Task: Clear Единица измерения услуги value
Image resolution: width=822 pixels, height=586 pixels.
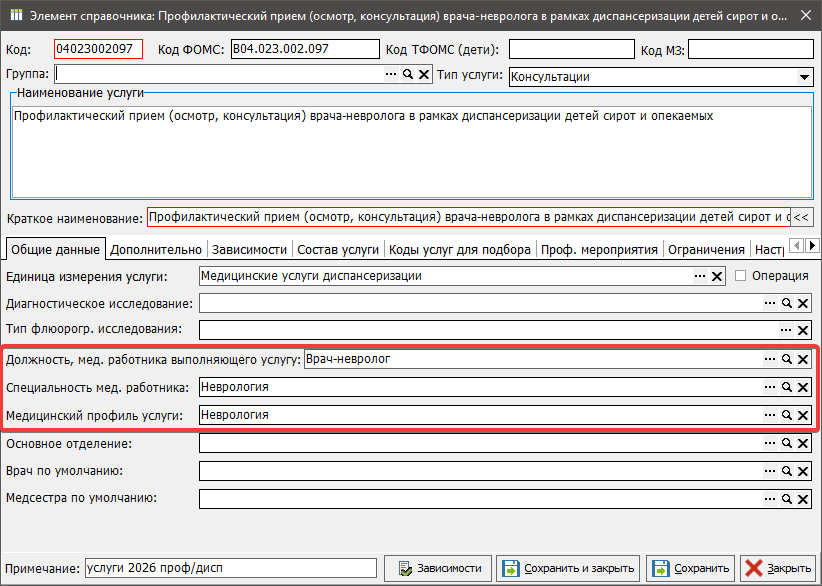Action: [x=717, y=276]
